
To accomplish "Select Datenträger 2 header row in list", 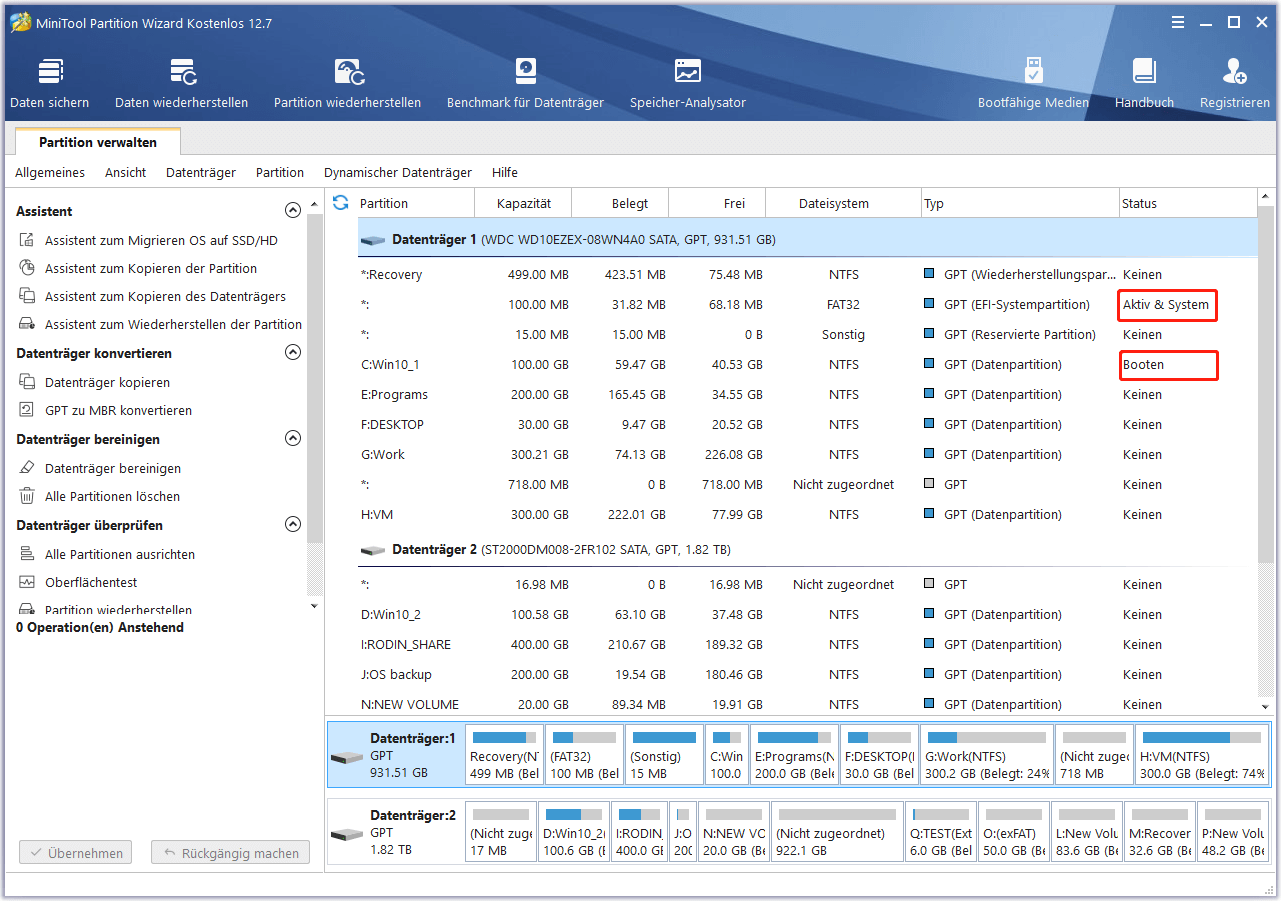I will coord(807,550).
